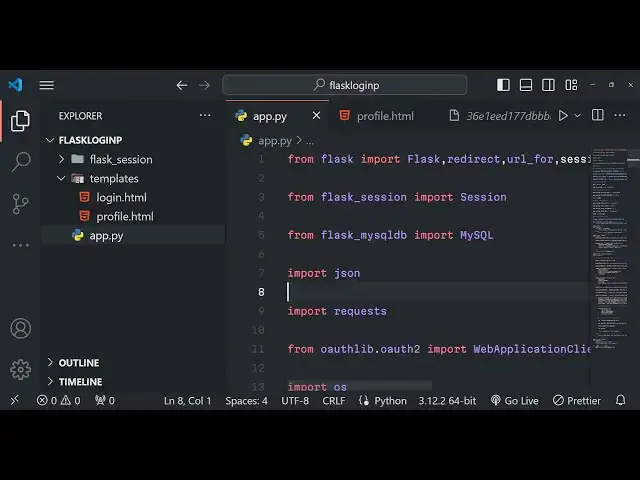Close the app.py tab
Image resolution: width=640 pixels, height=480 pixels.
pyautogui.click(x=316, y=116)
